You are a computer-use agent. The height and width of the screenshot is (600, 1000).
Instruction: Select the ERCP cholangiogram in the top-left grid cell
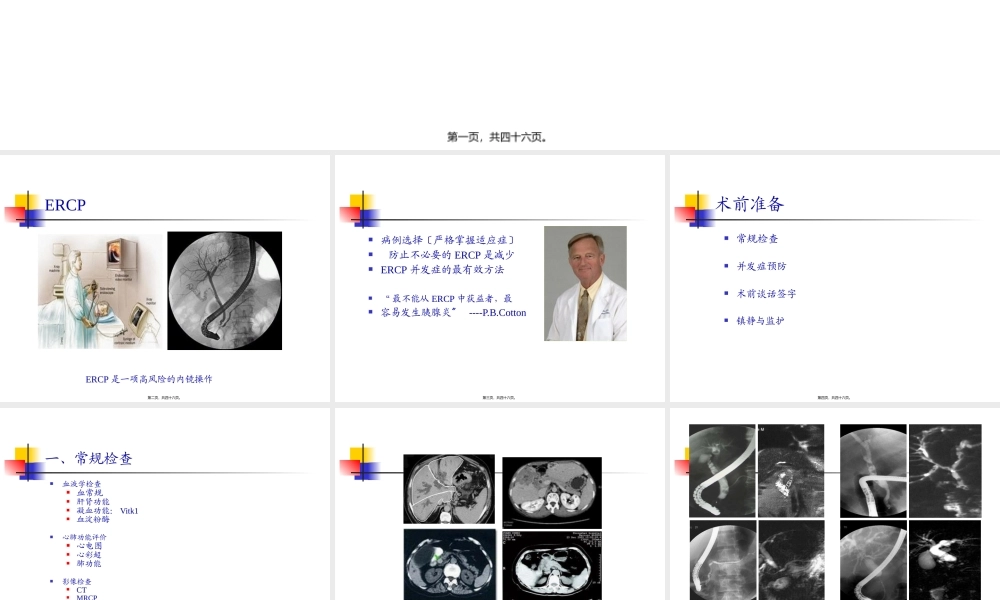720,470
